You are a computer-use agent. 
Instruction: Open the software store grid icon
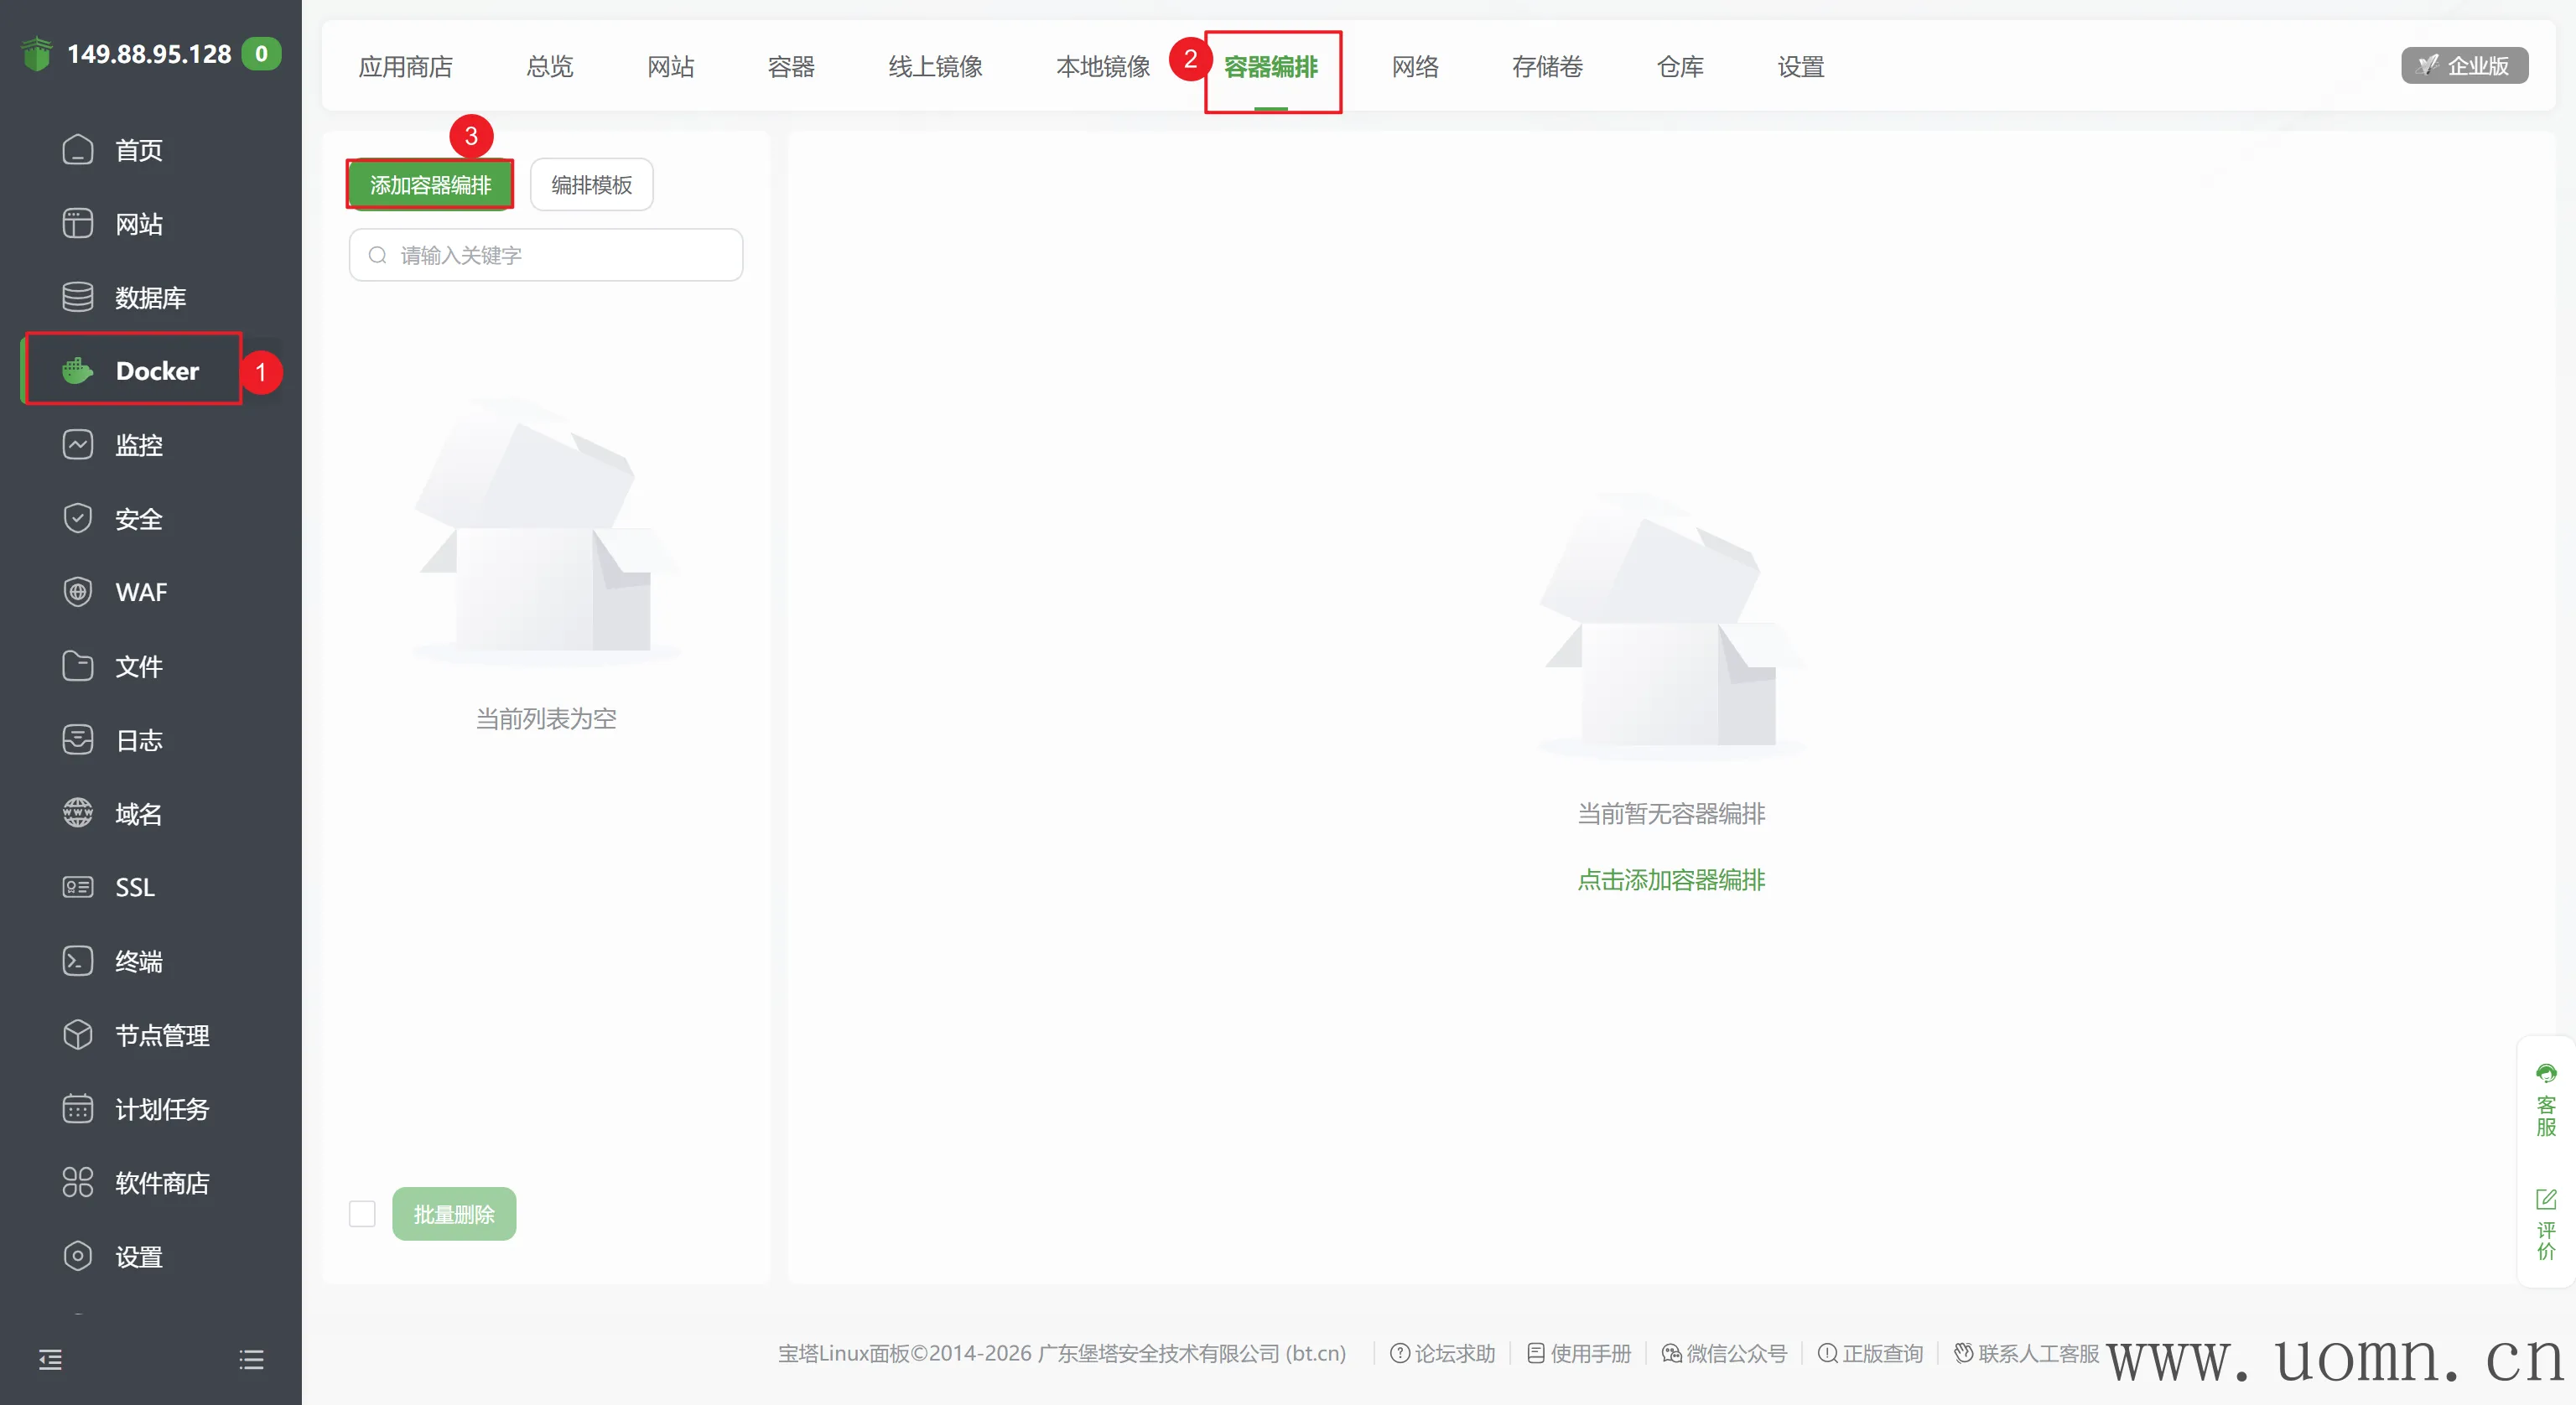tap(77, 1183)
